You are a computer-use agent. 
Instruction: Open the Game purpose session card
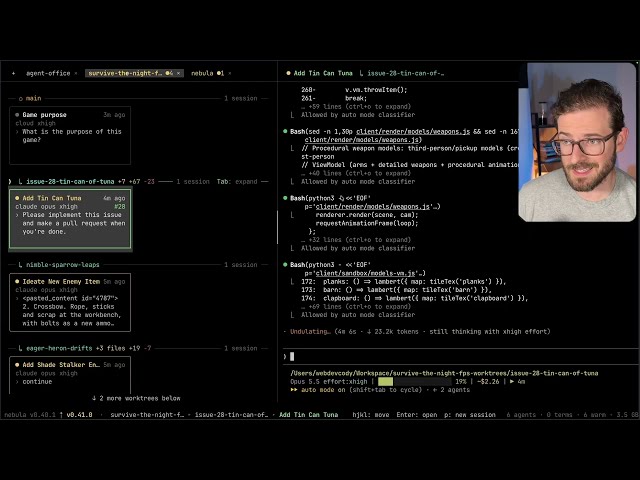(x=70, y=136)
